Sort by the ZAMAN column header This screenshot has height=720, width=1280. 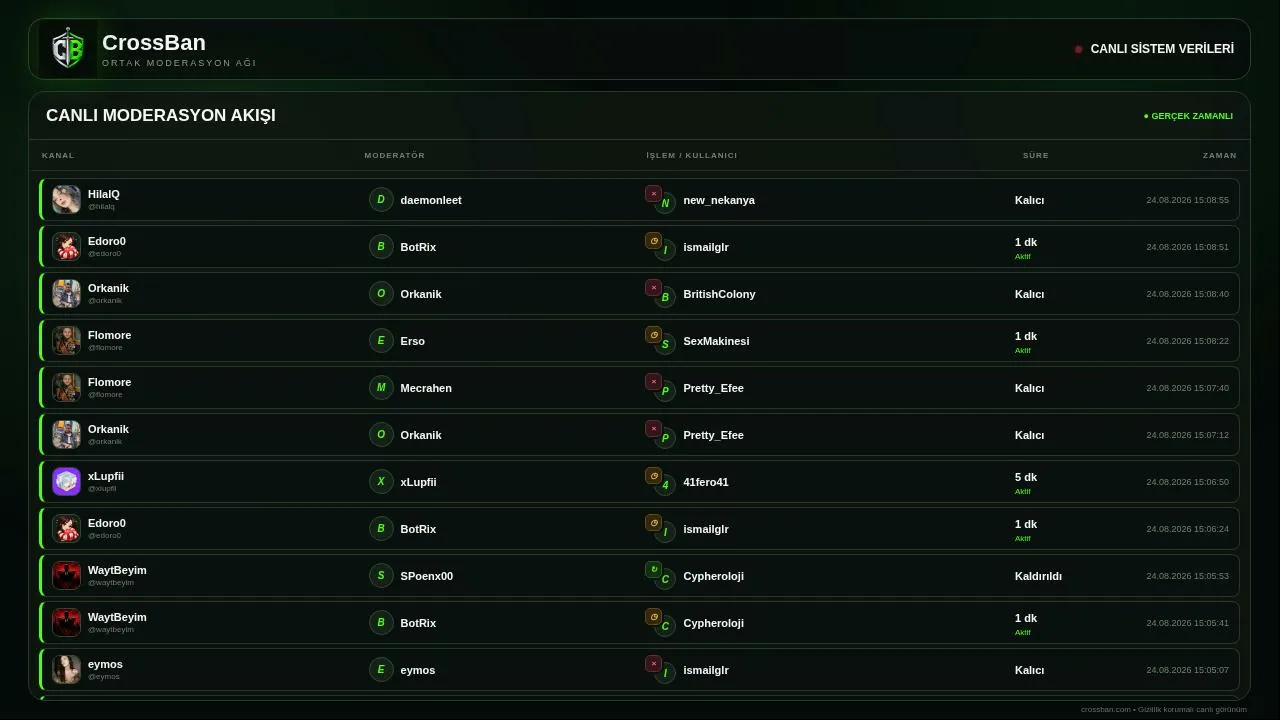tap(1220, 155)
